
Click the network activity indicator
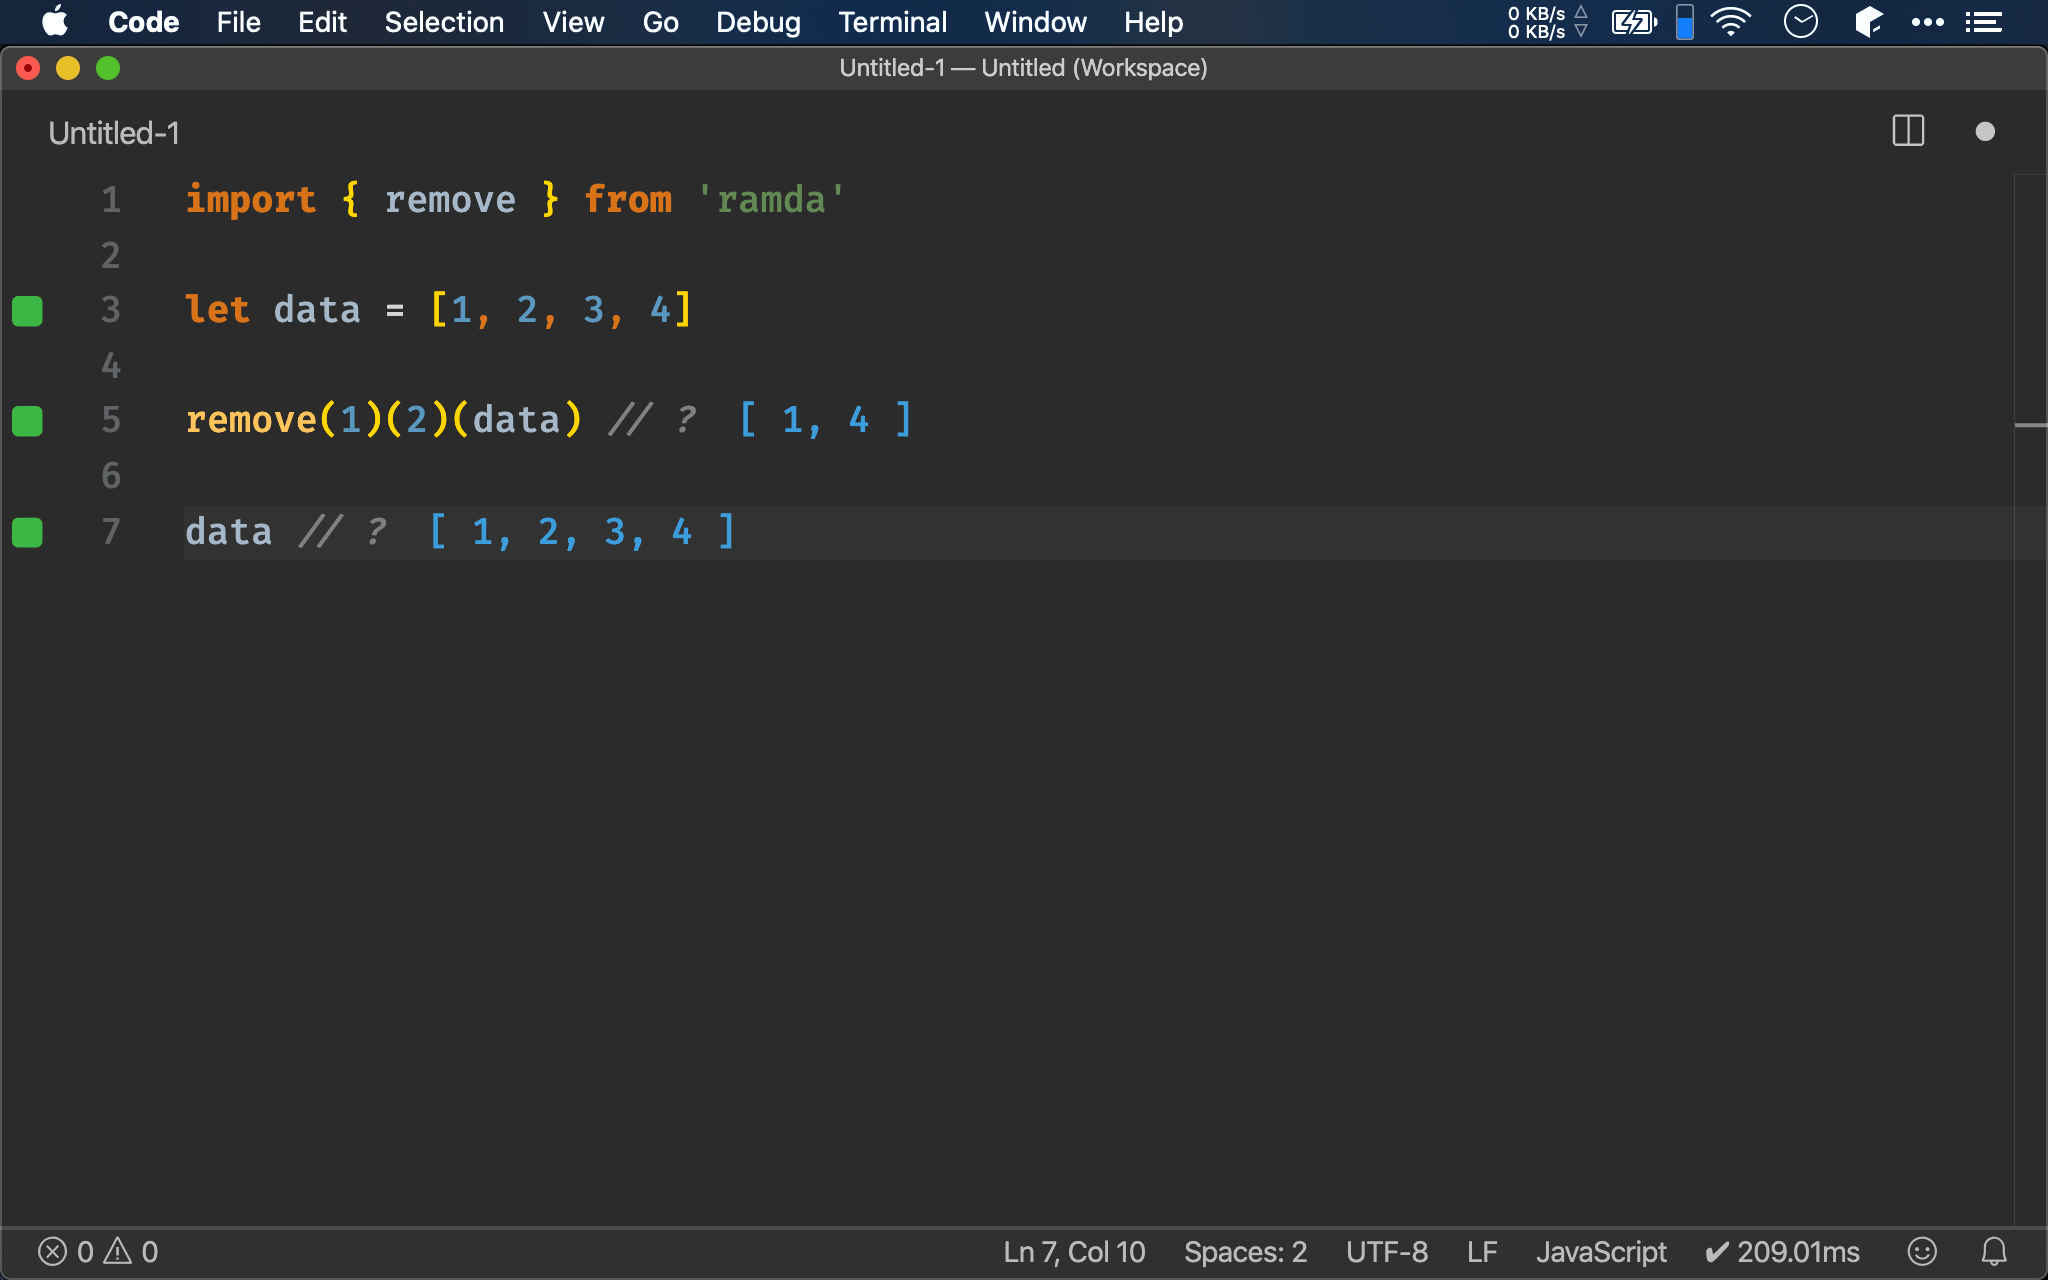click(x=1548, y=22)
